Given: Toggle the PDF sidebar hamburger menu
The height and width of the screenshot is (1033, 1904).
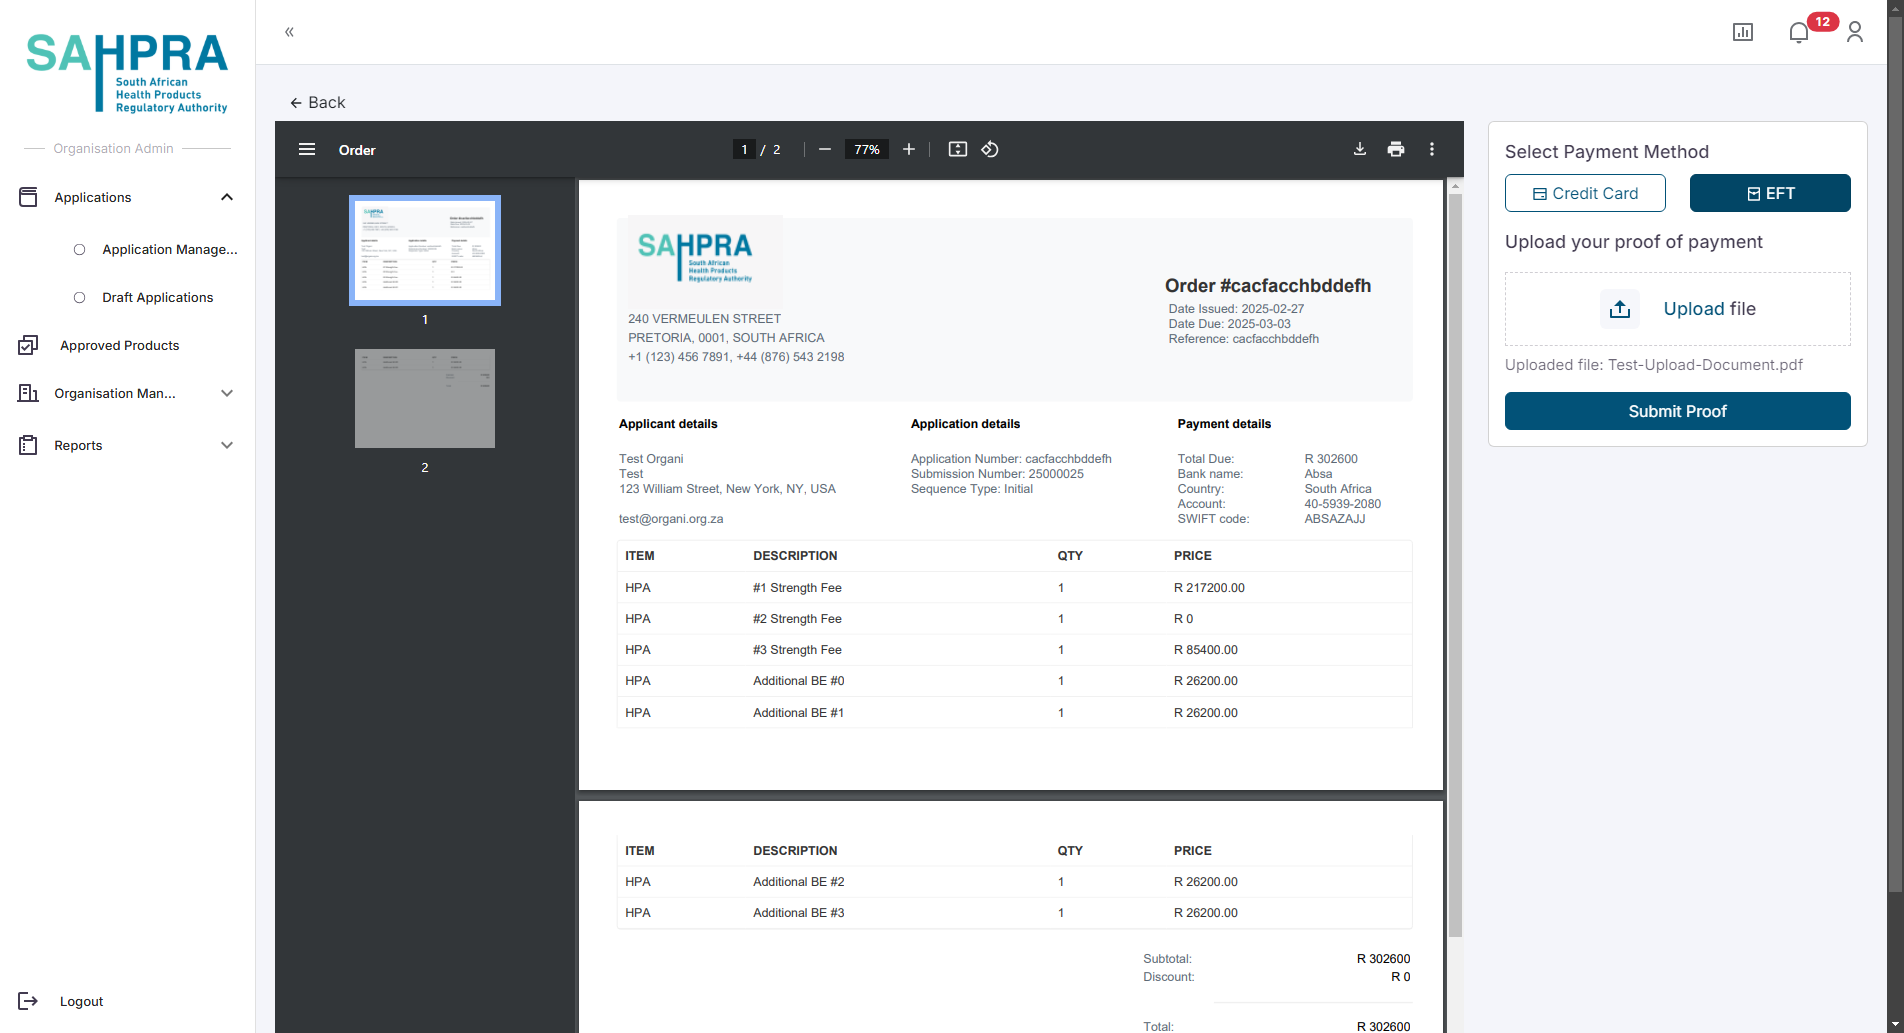Looking at the screenshot, I should pyautogui.click(x=307, y=149).
